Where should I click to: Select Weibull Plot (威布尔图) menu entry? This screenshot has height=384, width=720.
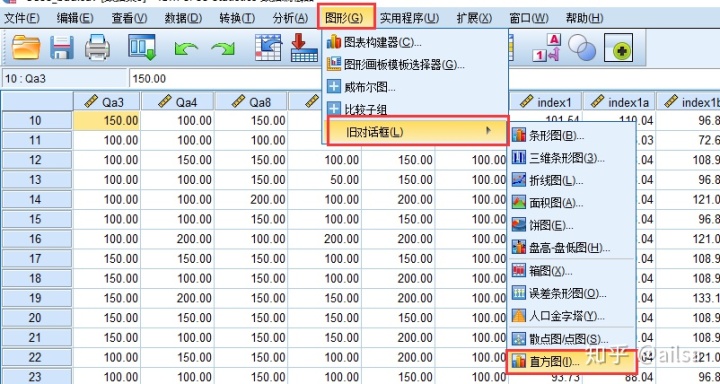click(x=415, y=86)
